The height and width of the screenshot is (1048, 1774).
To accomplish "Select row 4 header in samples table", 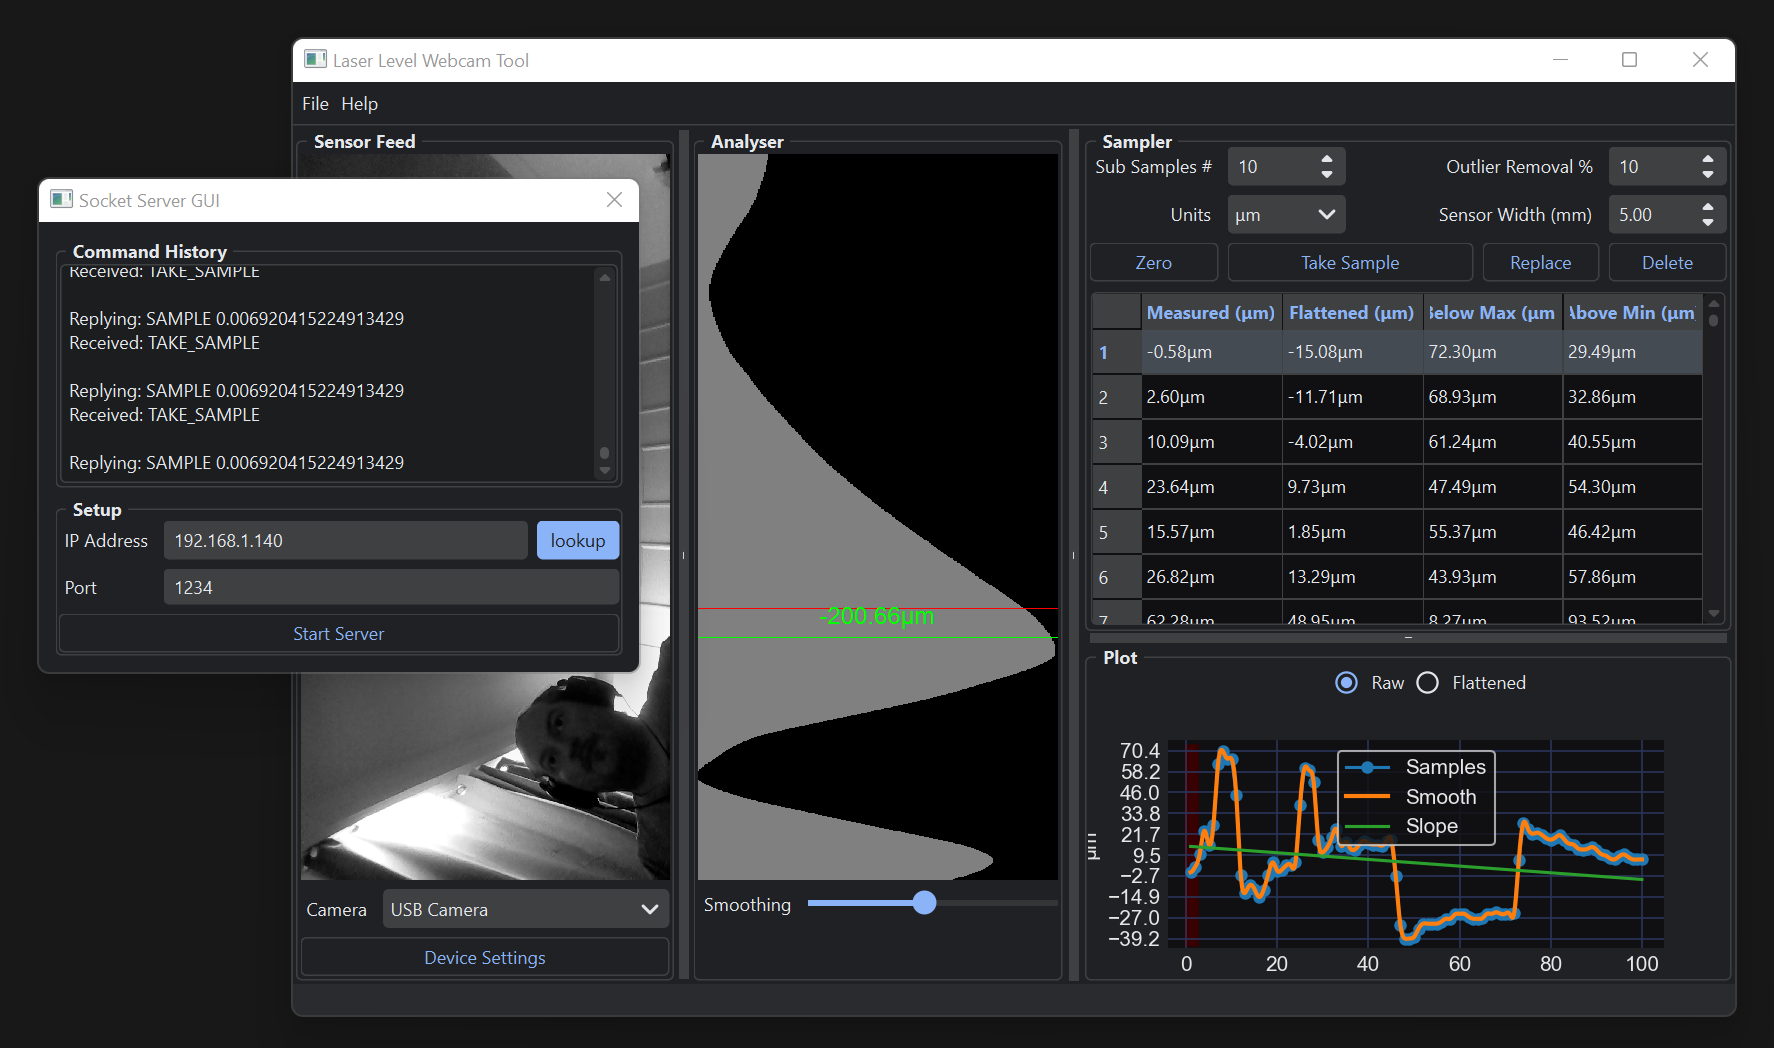I will click(1117, 487).
